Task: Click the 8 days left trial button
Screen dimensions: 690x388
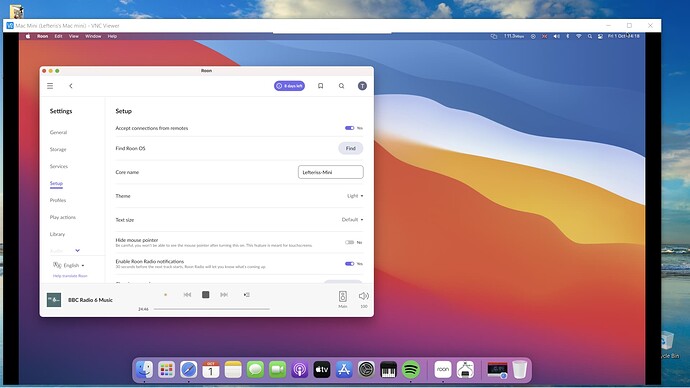Action: click(290, 86)
